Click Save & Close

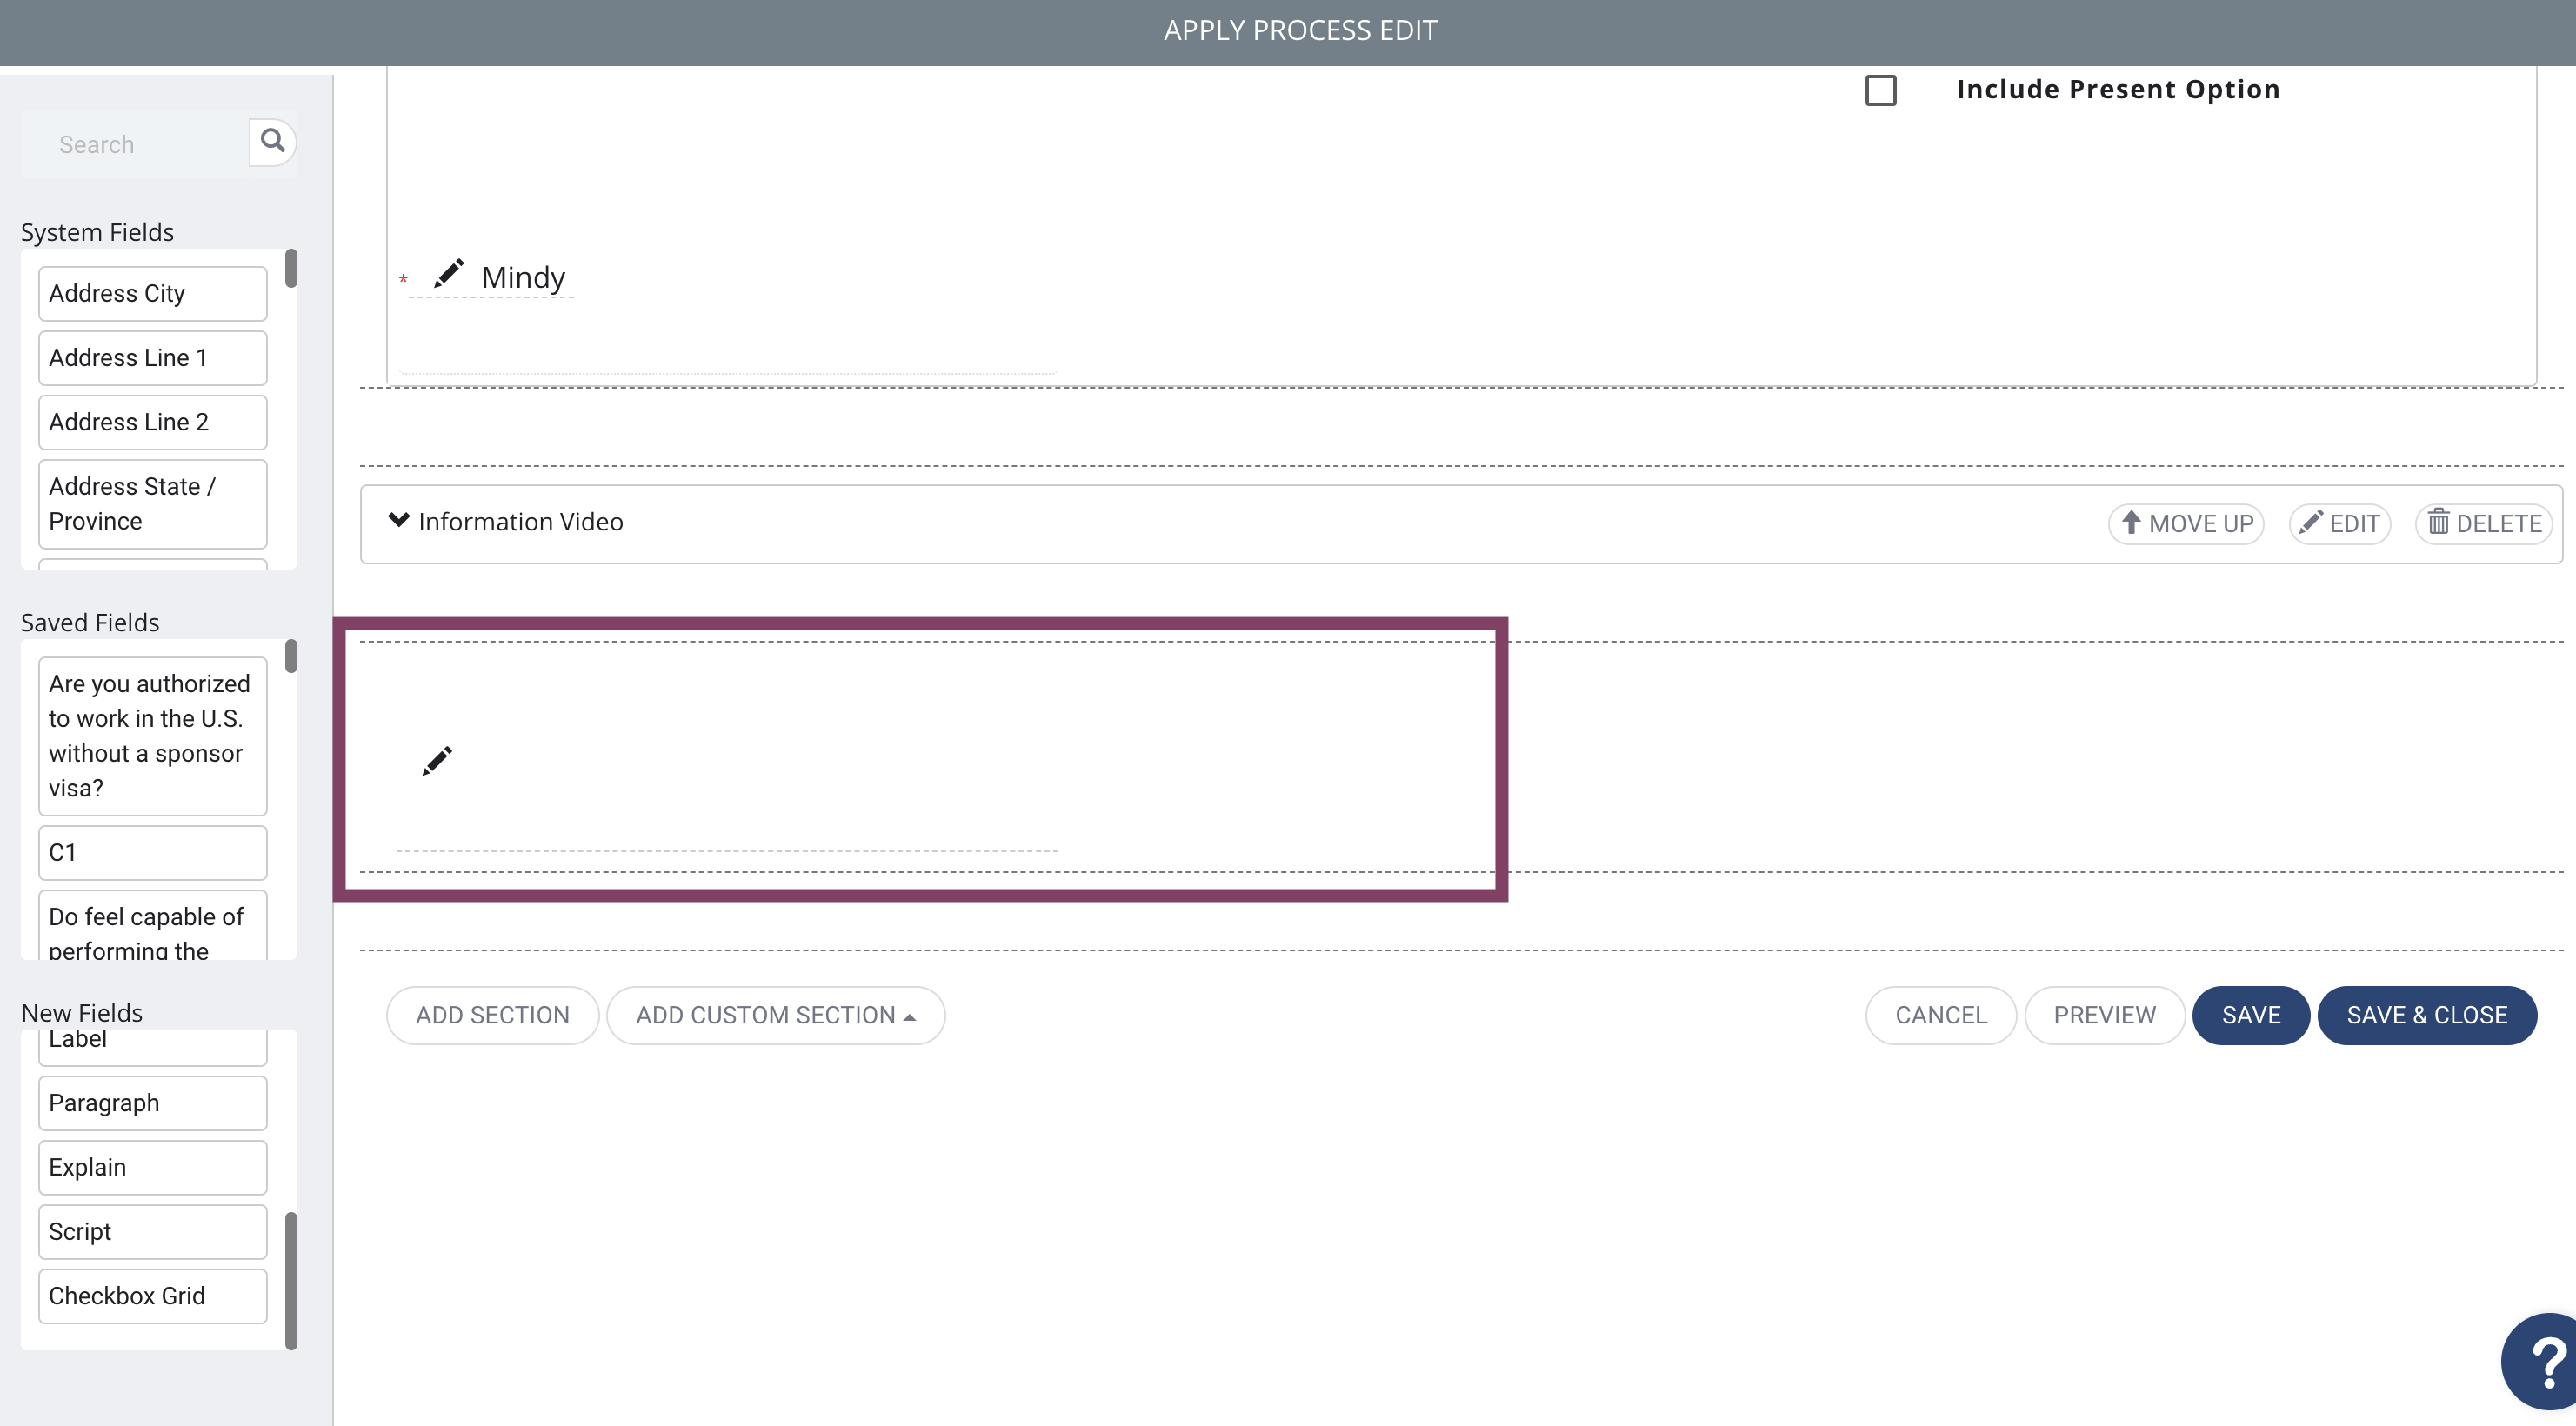pos(2426,1015)
